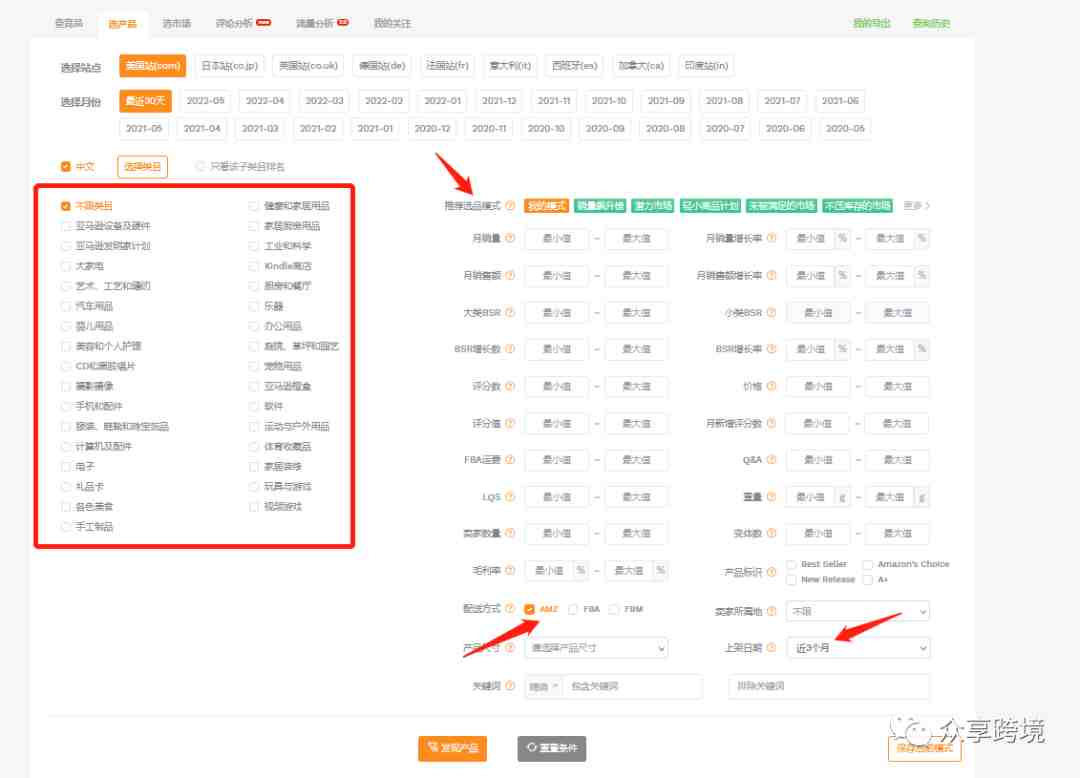Click the 评分值 minimum value field
Image resolution: width=1080 pixels, height=778 pixels.
coord(557,423)
